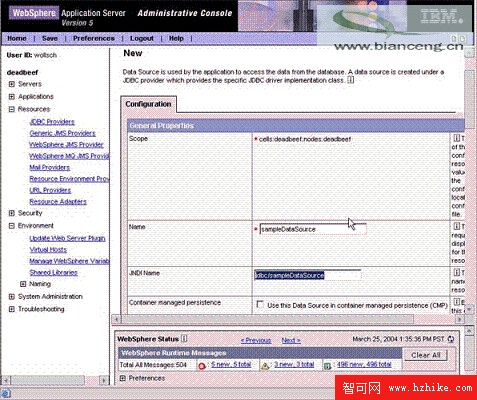
Task: Click the green information messages icon
Action: click(x=327, y=366)
